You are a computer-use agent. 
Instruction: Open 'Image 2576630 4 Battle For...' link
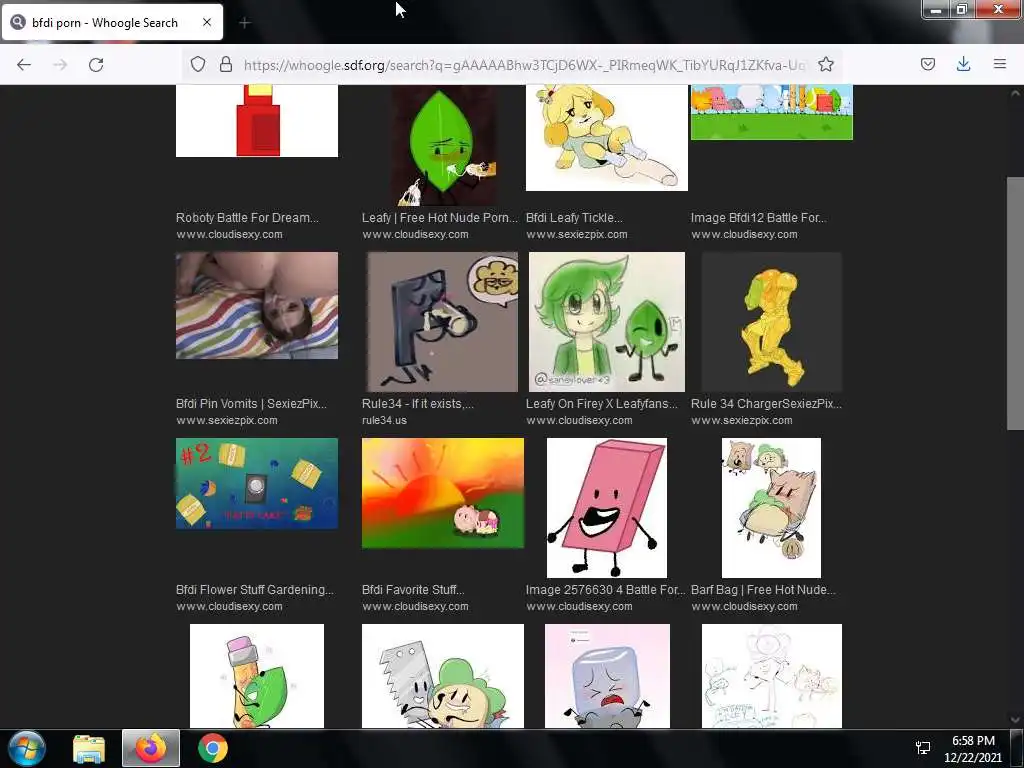(x=605, y=590)
